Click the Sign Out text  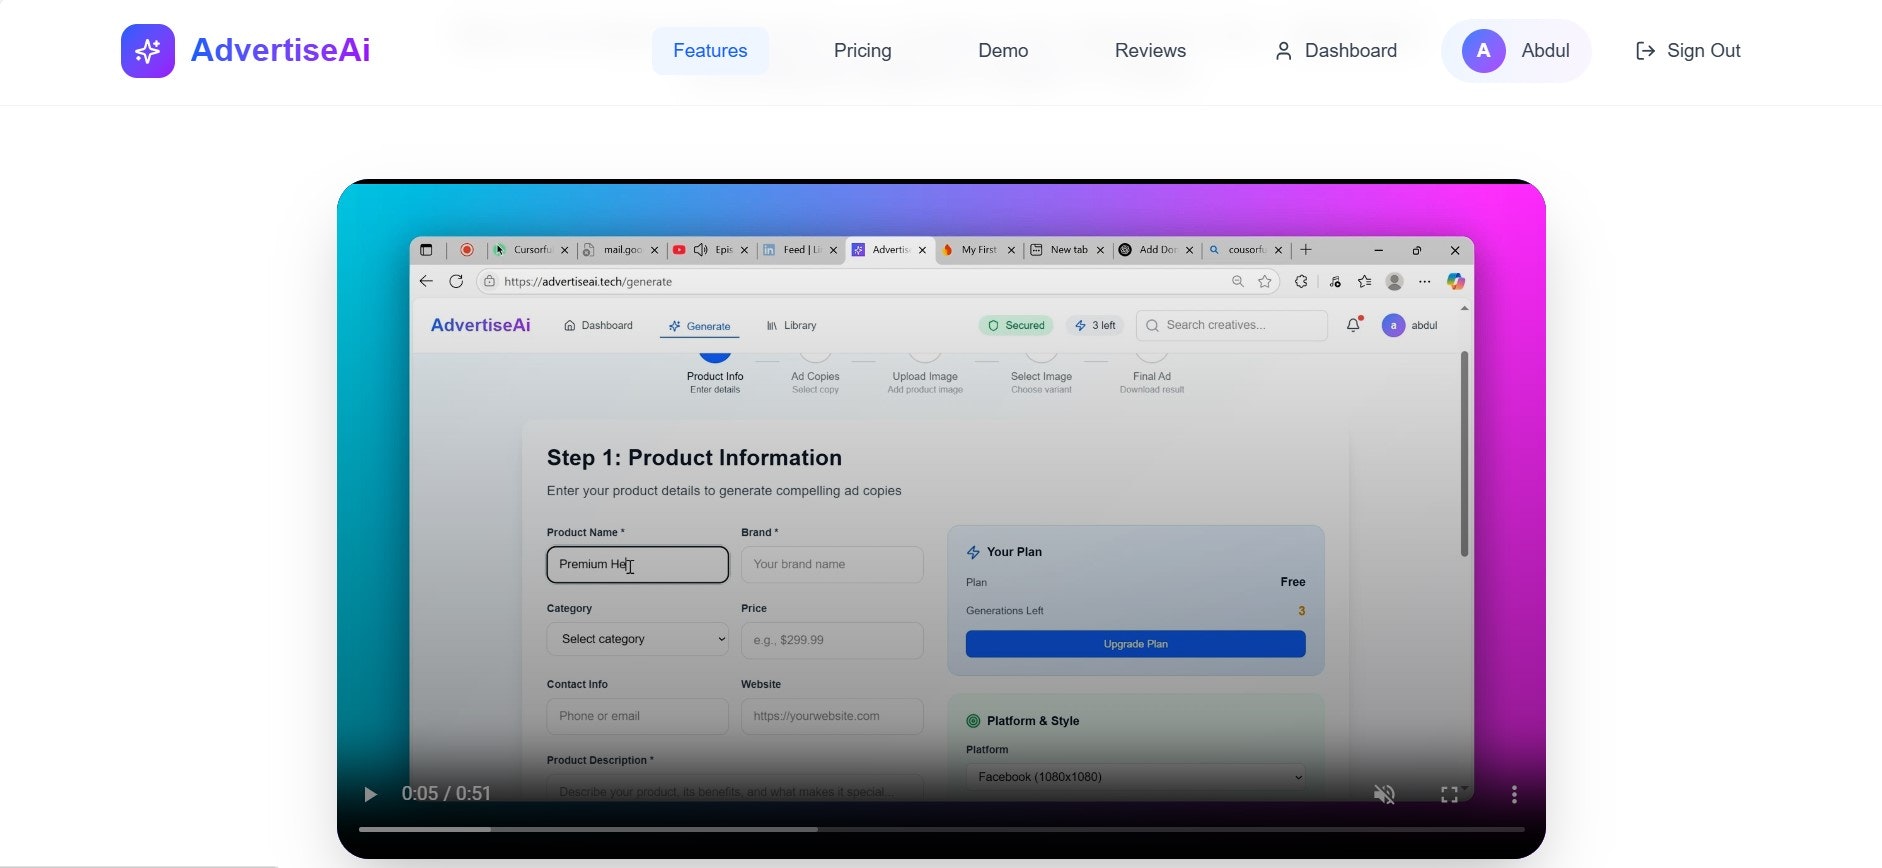1704,51
